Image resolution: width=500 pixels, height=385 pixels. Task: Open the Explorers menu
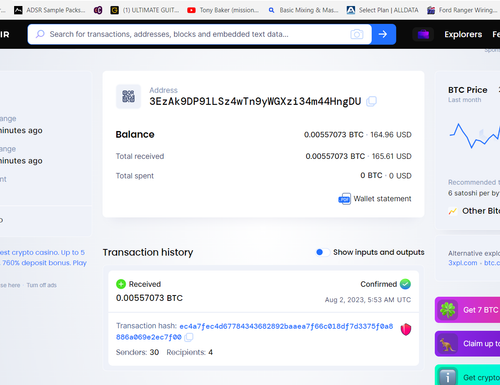(x=463, y=34)
